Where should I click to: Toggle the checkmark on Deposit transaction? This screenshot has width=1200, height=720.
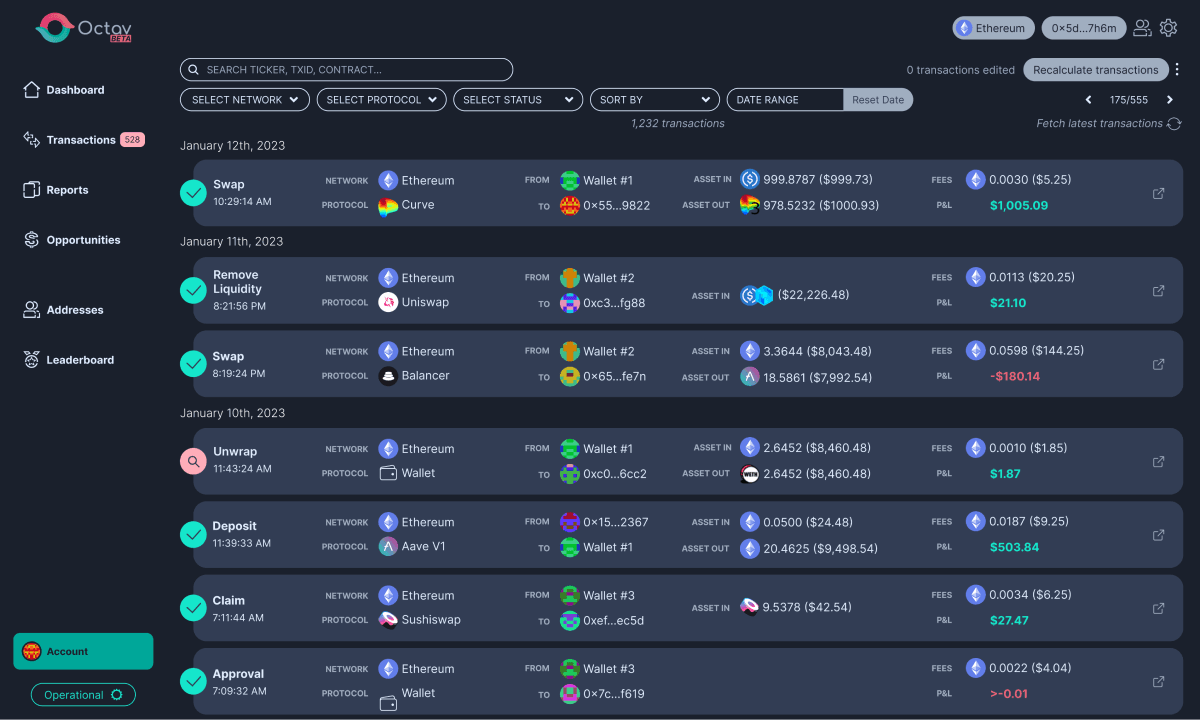point(193,535)
